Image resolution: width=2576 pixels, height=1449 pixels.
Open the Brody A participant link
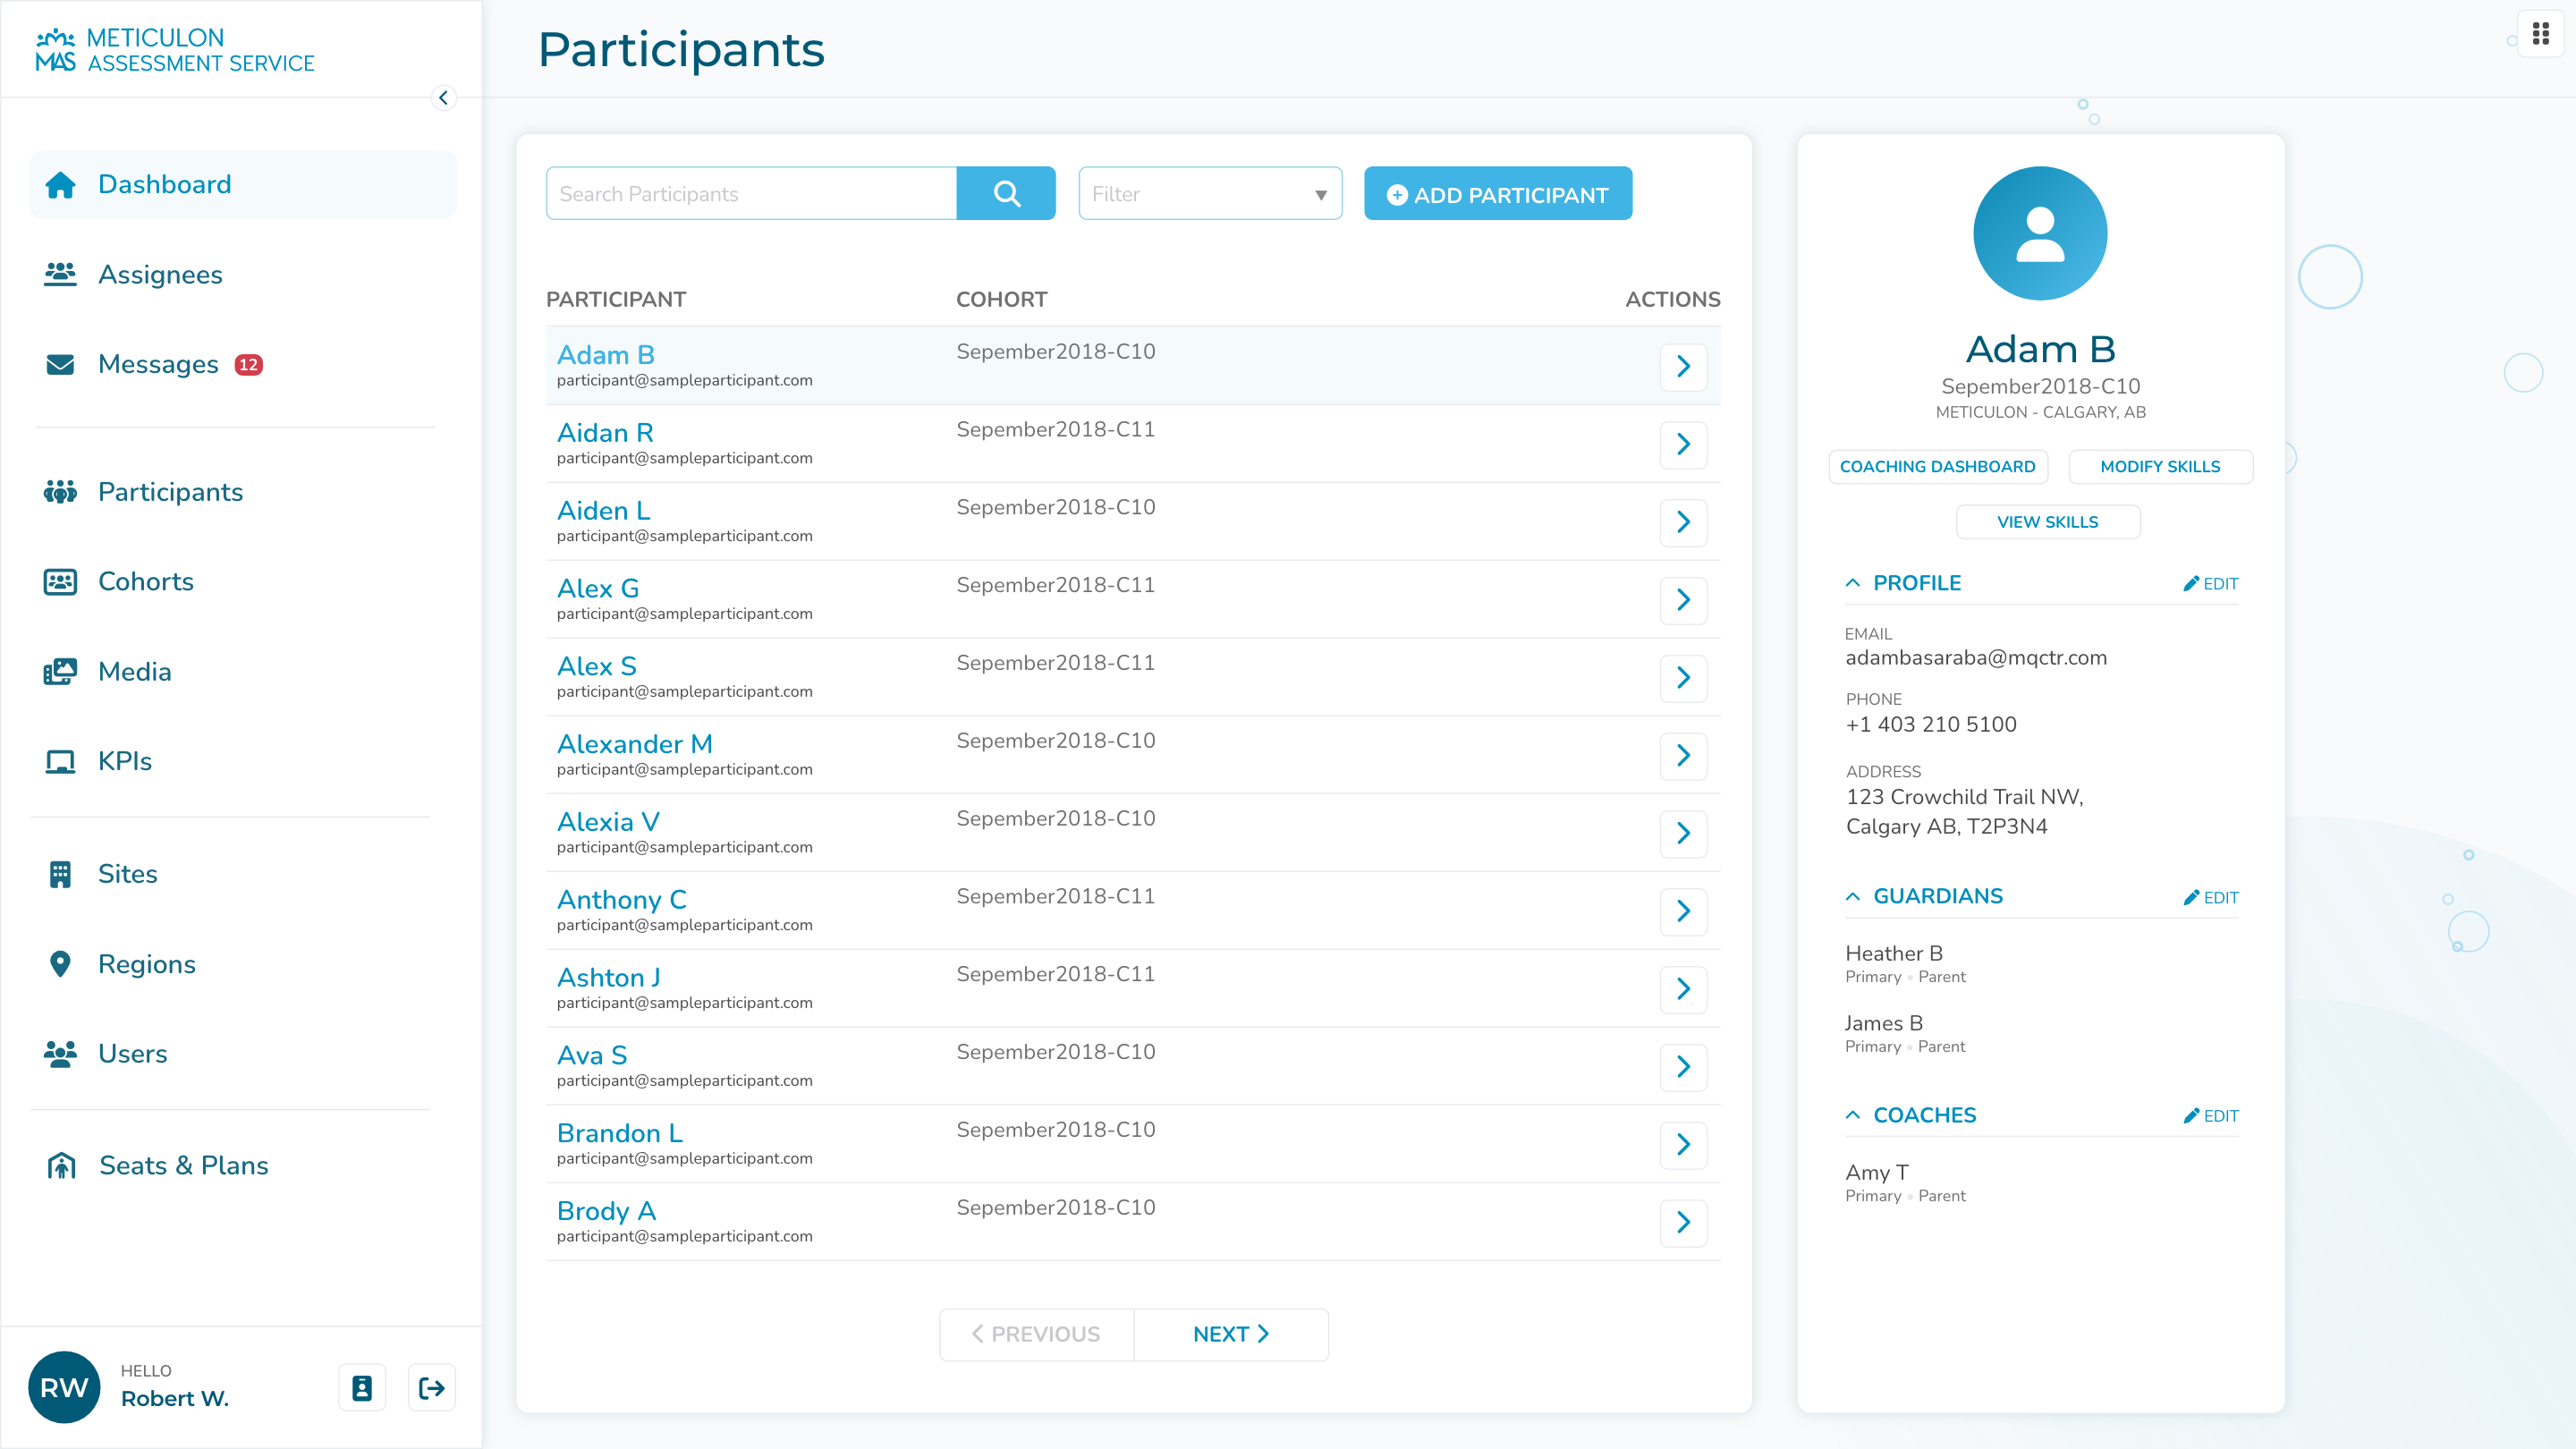coord(606,1211)
